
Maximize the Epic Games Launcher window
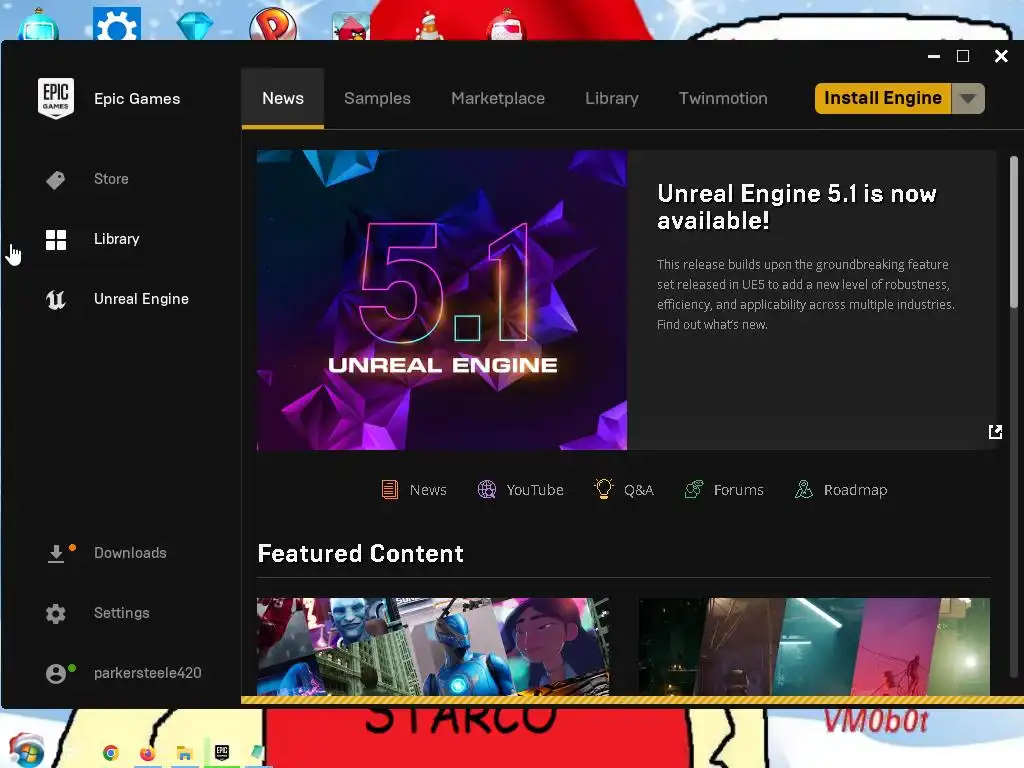click(x=963, y=56)
